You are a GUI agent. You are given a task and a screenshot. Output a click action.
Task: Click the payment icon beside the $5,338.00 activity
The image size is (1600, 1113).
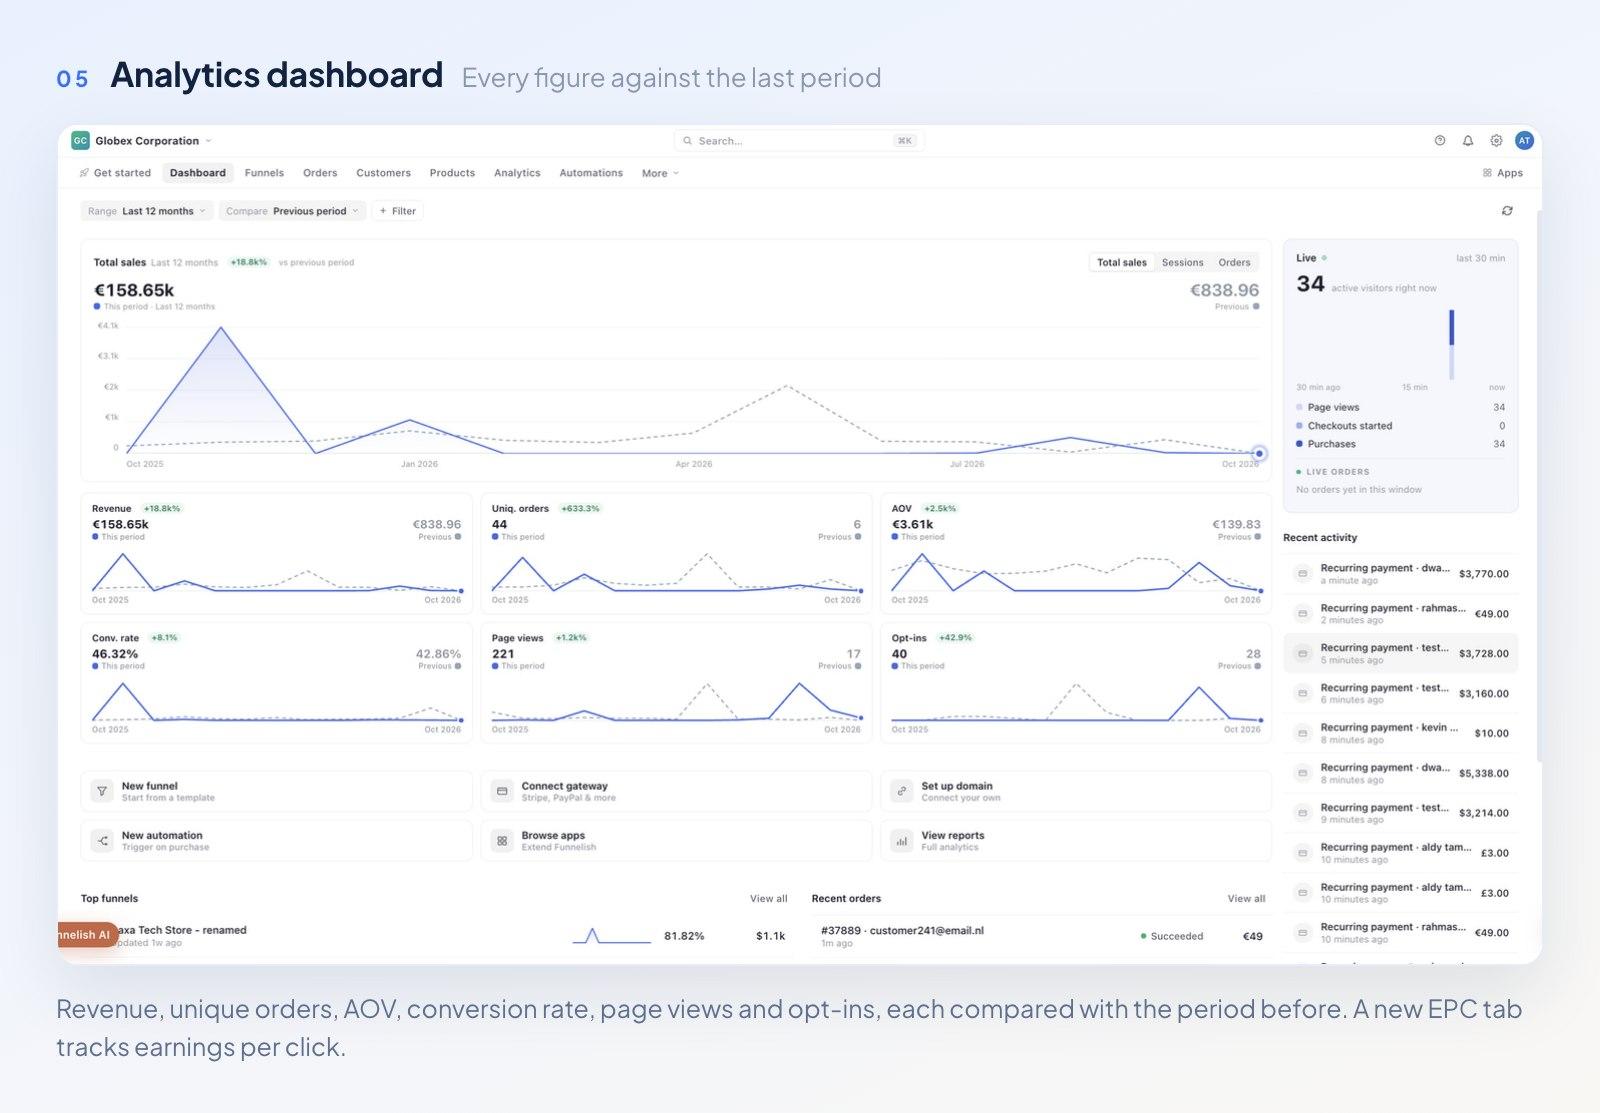(1302, 773)
